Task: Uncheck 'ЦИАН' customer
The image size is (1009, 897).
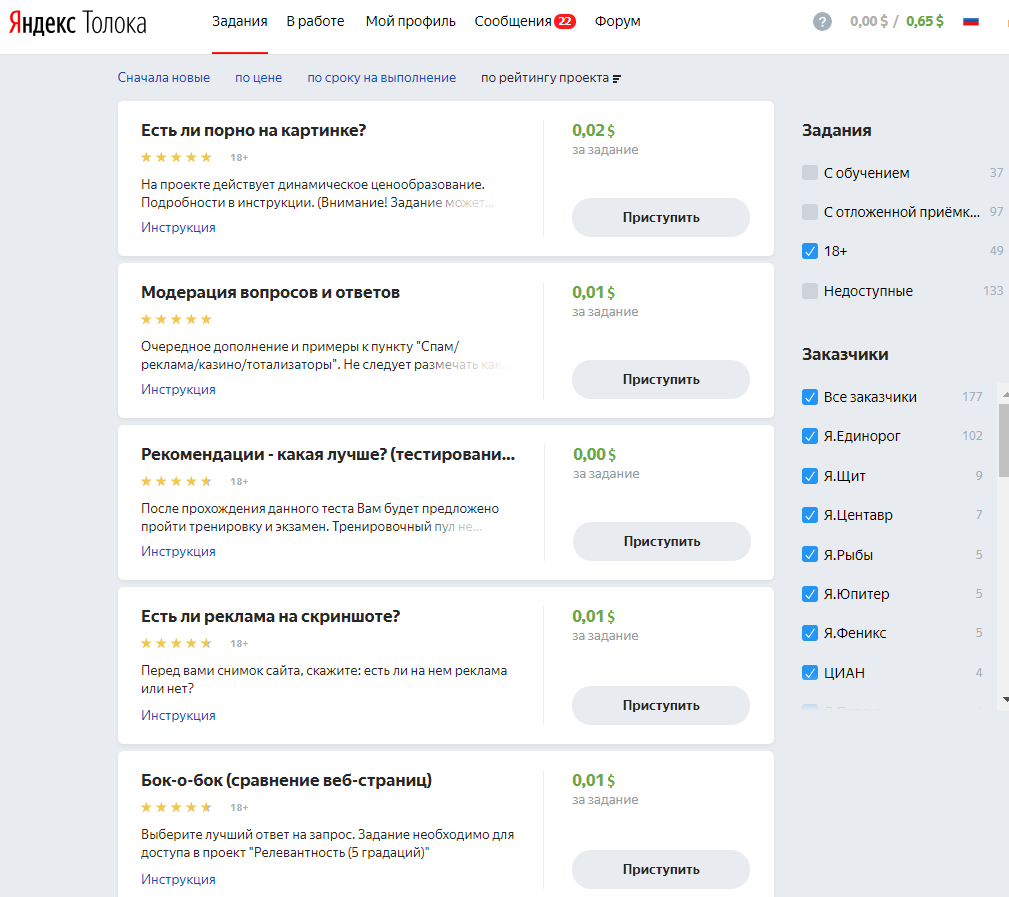Action: point(810,672)
